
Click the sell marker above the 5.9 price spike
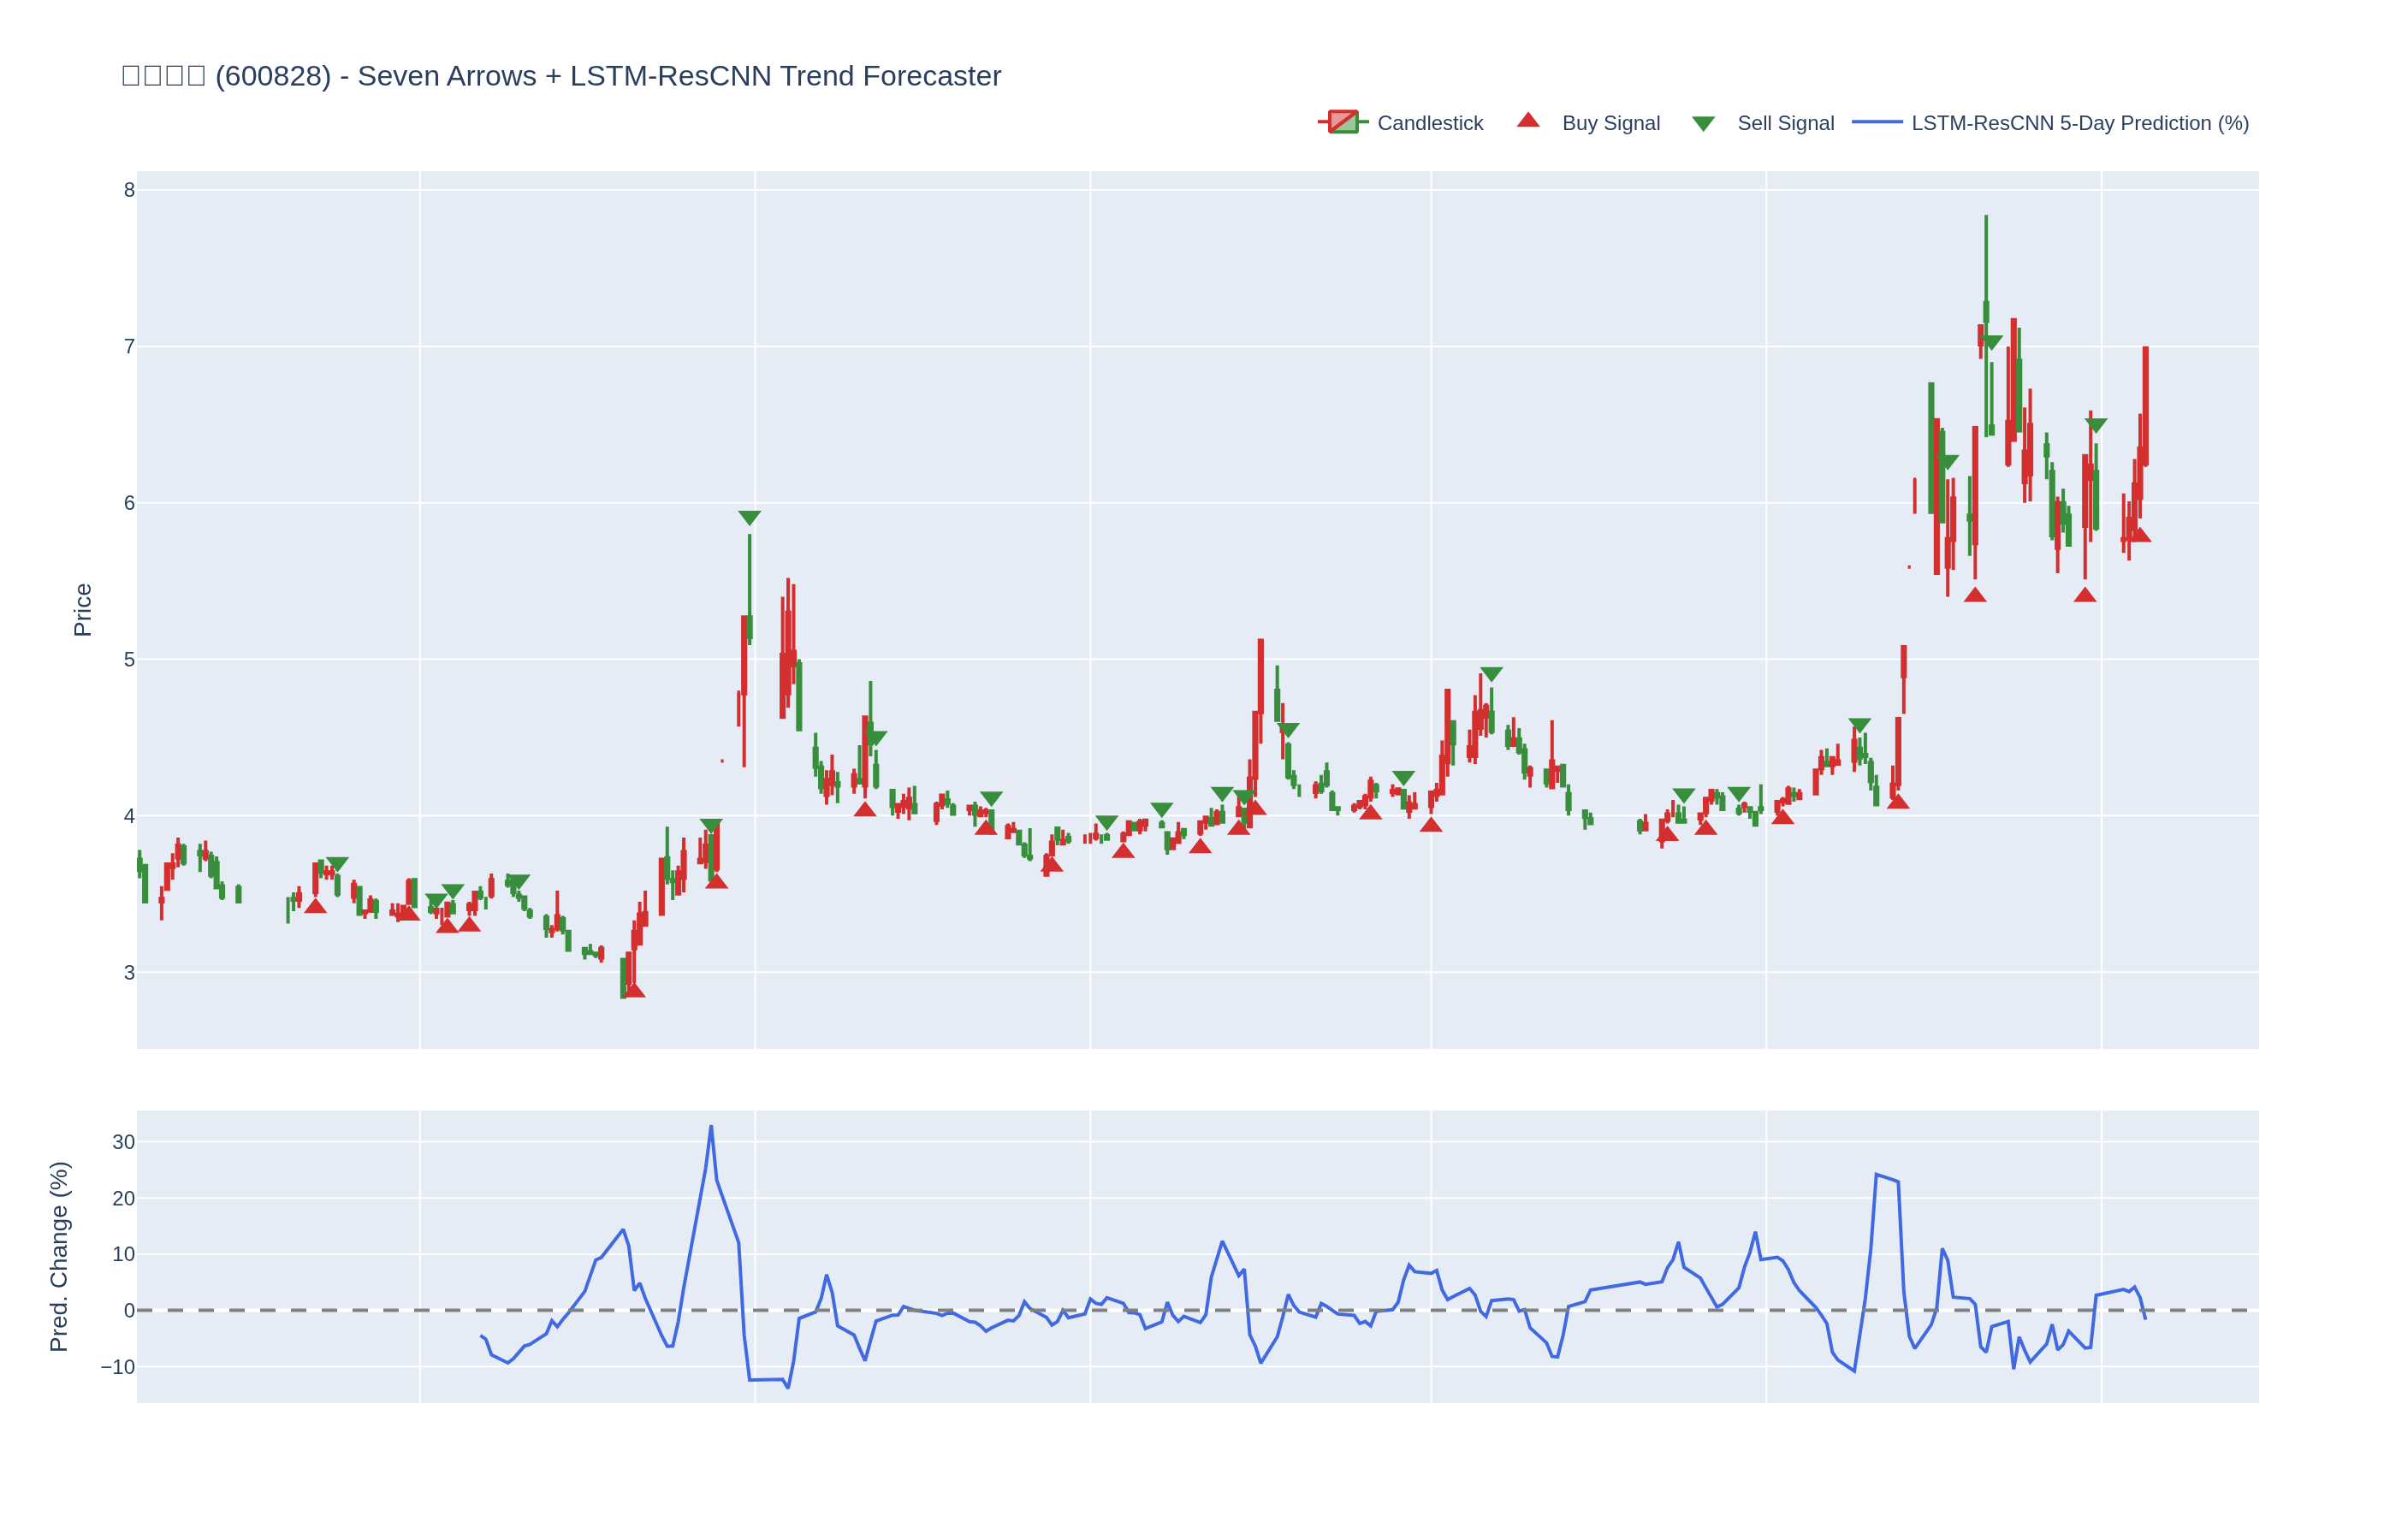(749, 518)
